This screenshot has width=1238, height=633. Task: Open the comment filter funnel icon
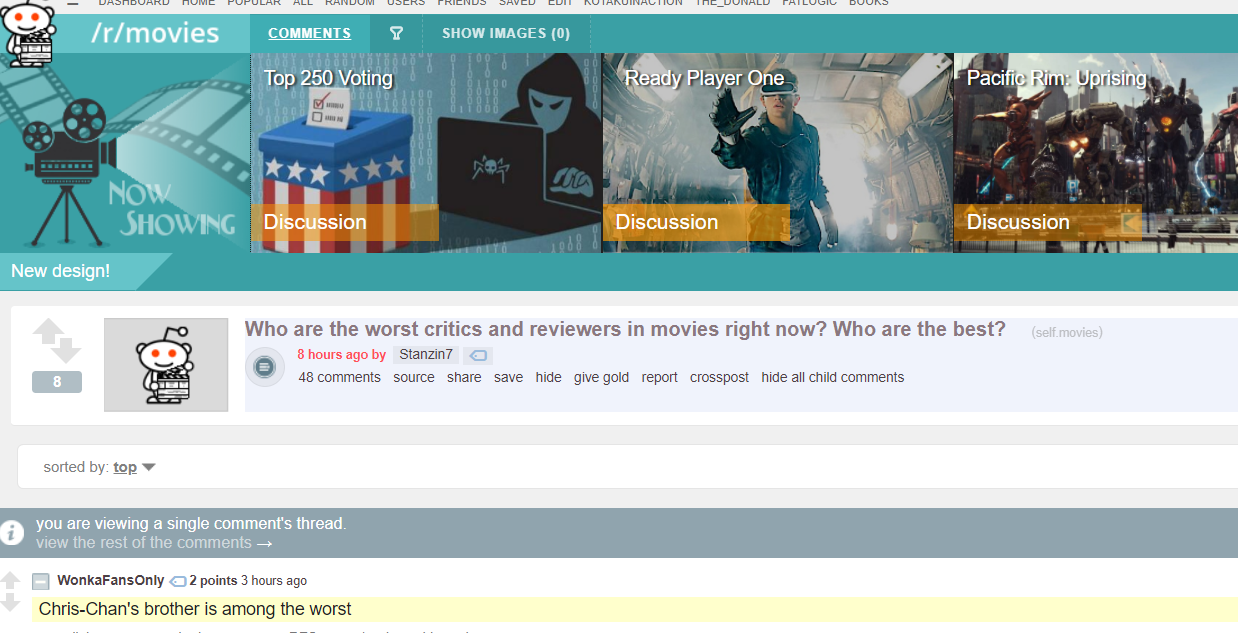pos(396,33)
